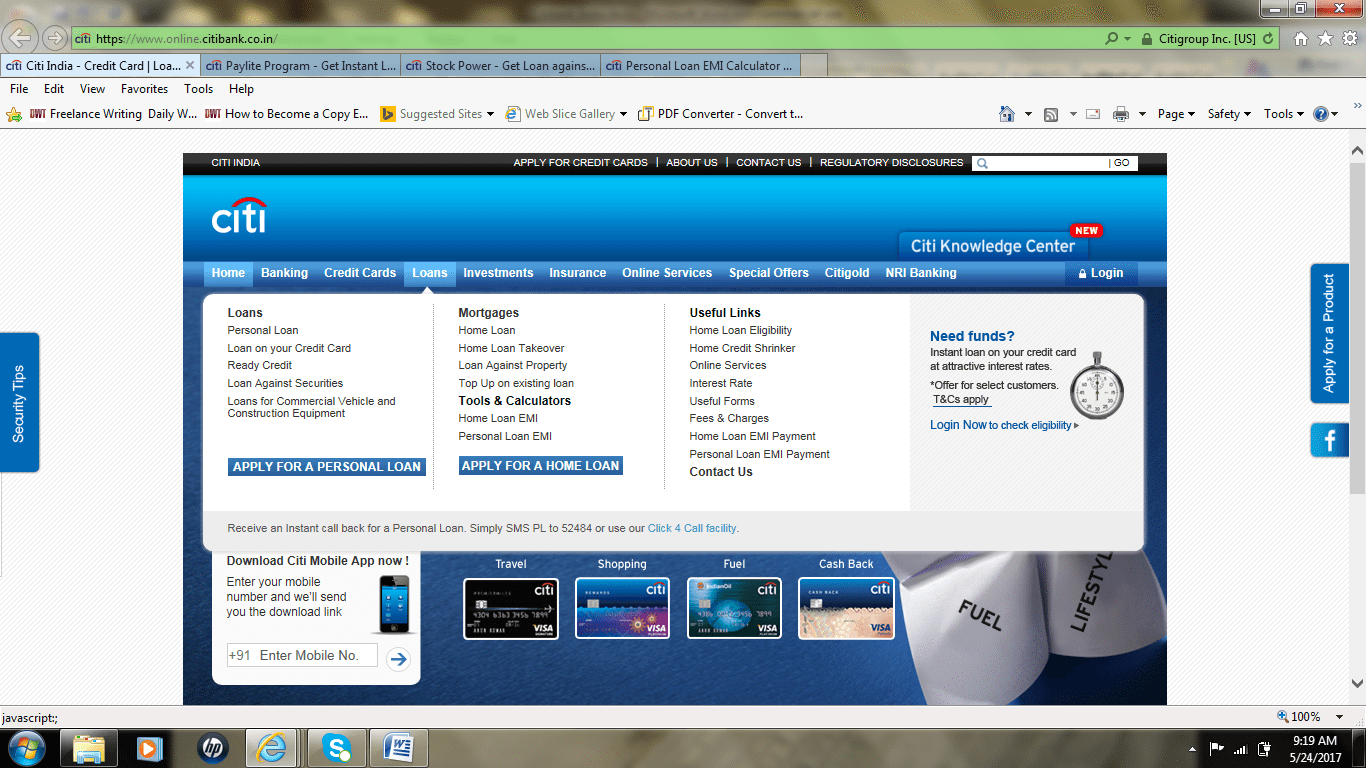Click the RSS feeds icon in command bar
Viewport: 1366px width, 768px height.
click(x=1051, y=114)
